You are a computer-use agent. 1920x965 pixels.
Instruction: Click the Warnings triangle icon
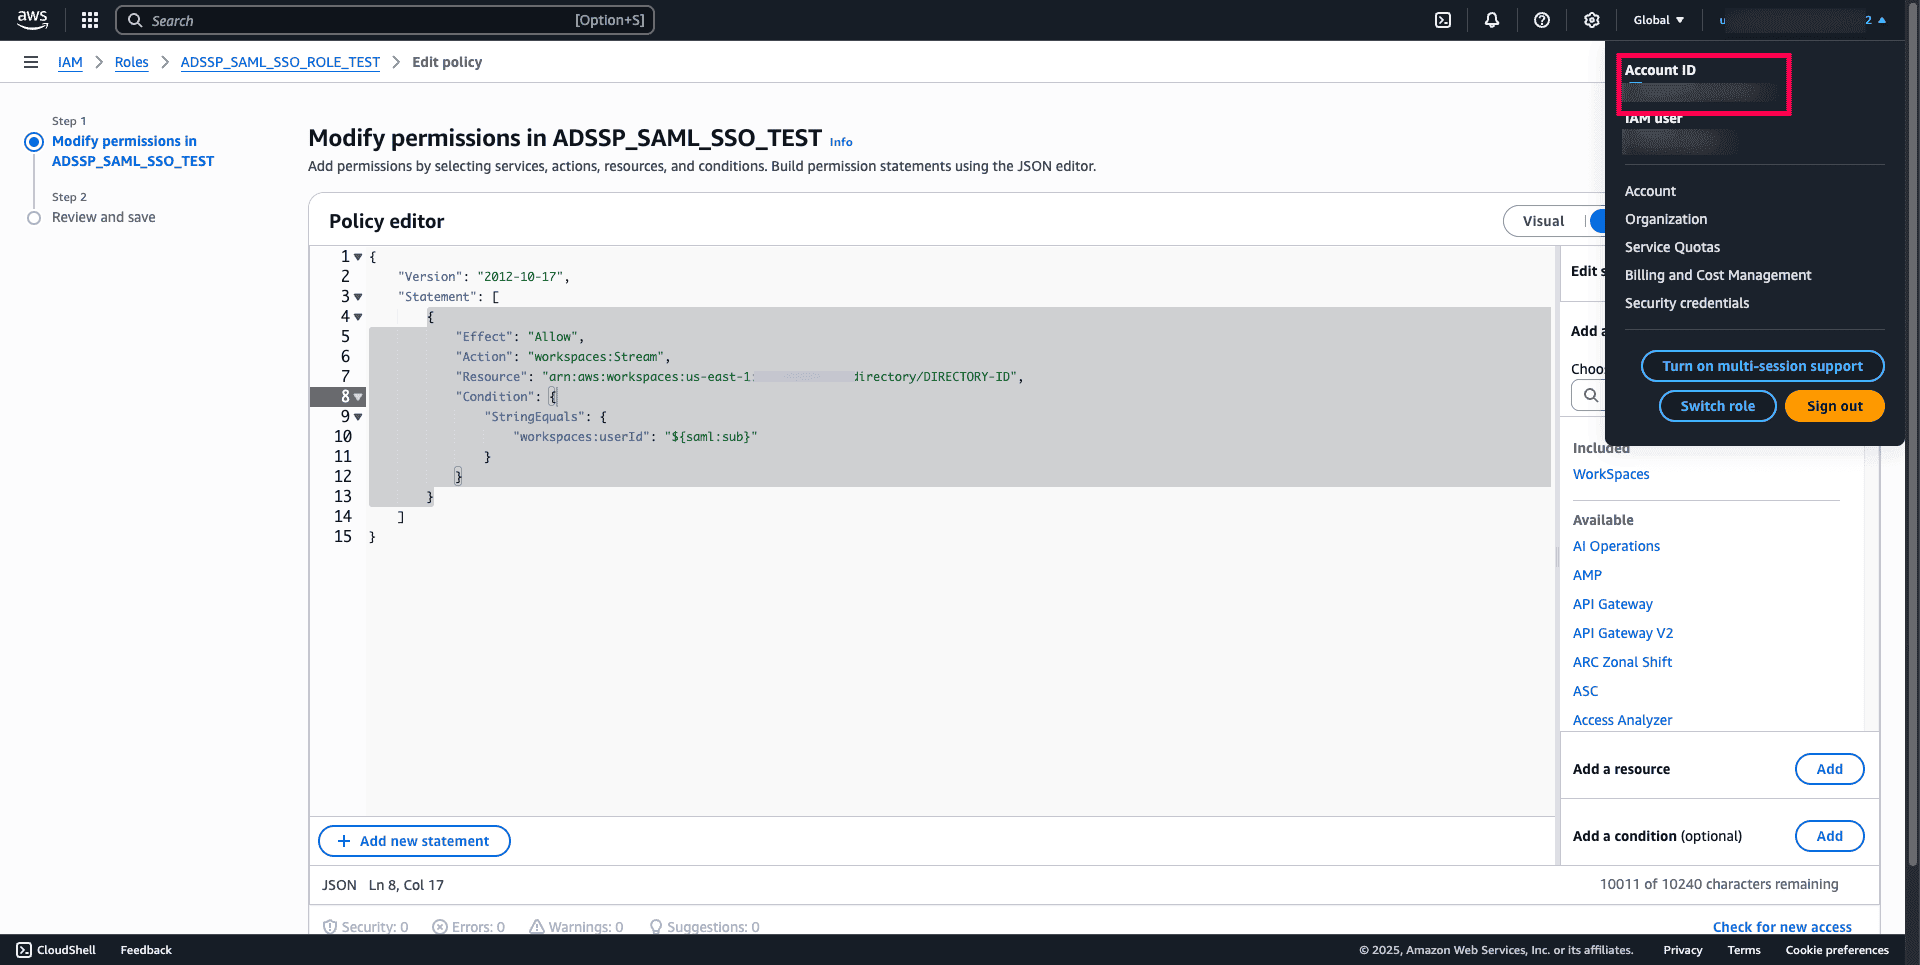pyautogui.click(x=537, y=927)
